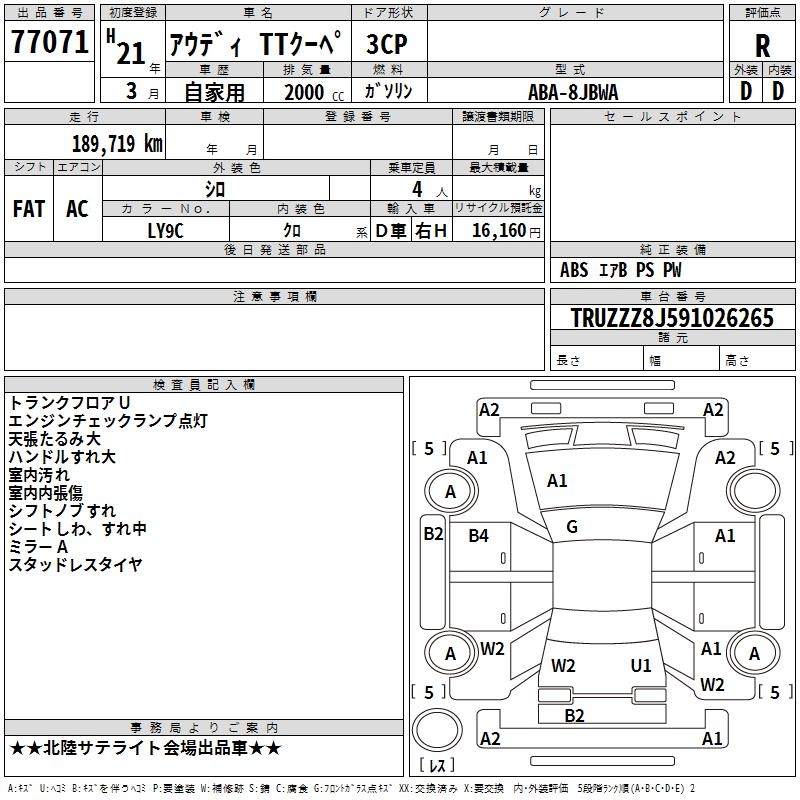Screen dimensions: 800x800
Task: Click the エンジンチェックランプ点灯 note
Action: click(x=108, y=420)
